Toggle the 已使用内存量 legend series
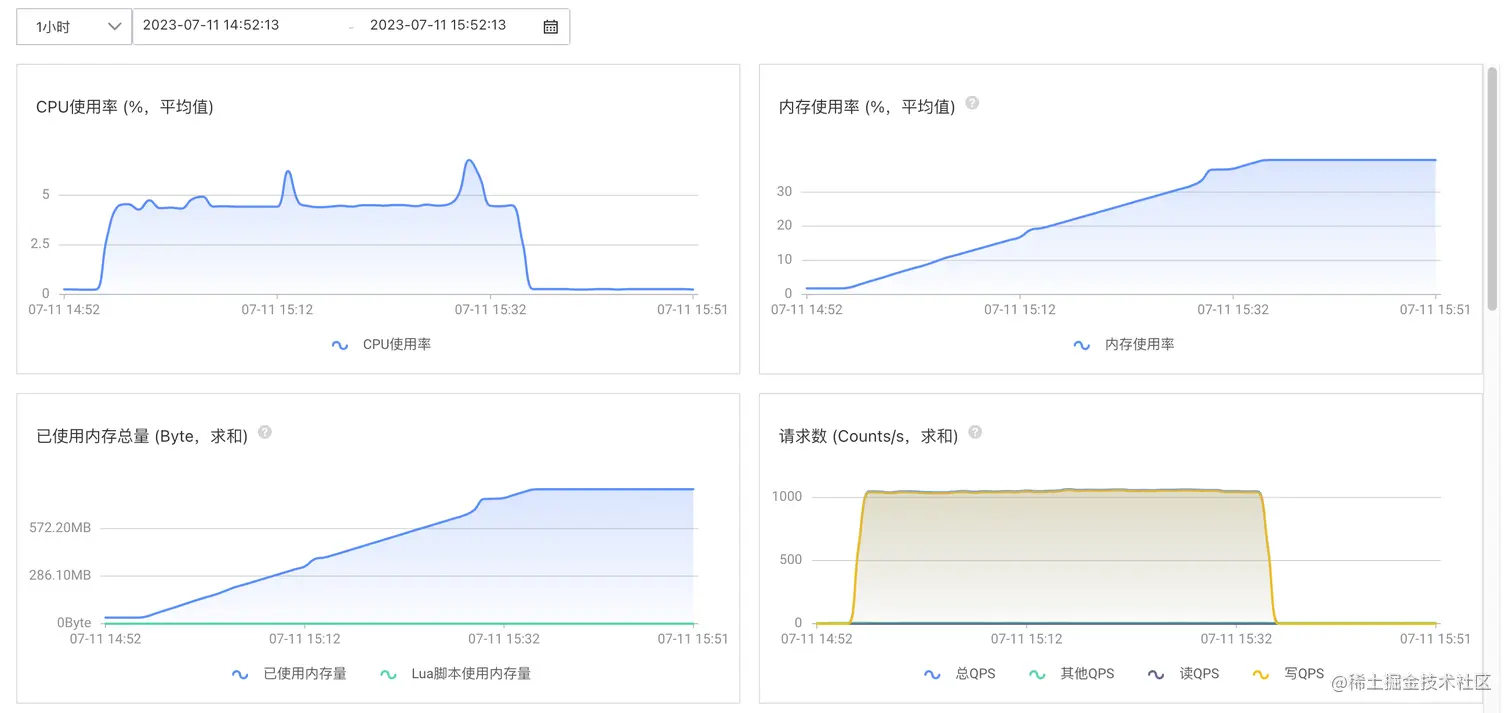Viewport: 1512px width, 713px height. (x=289, y=674)
